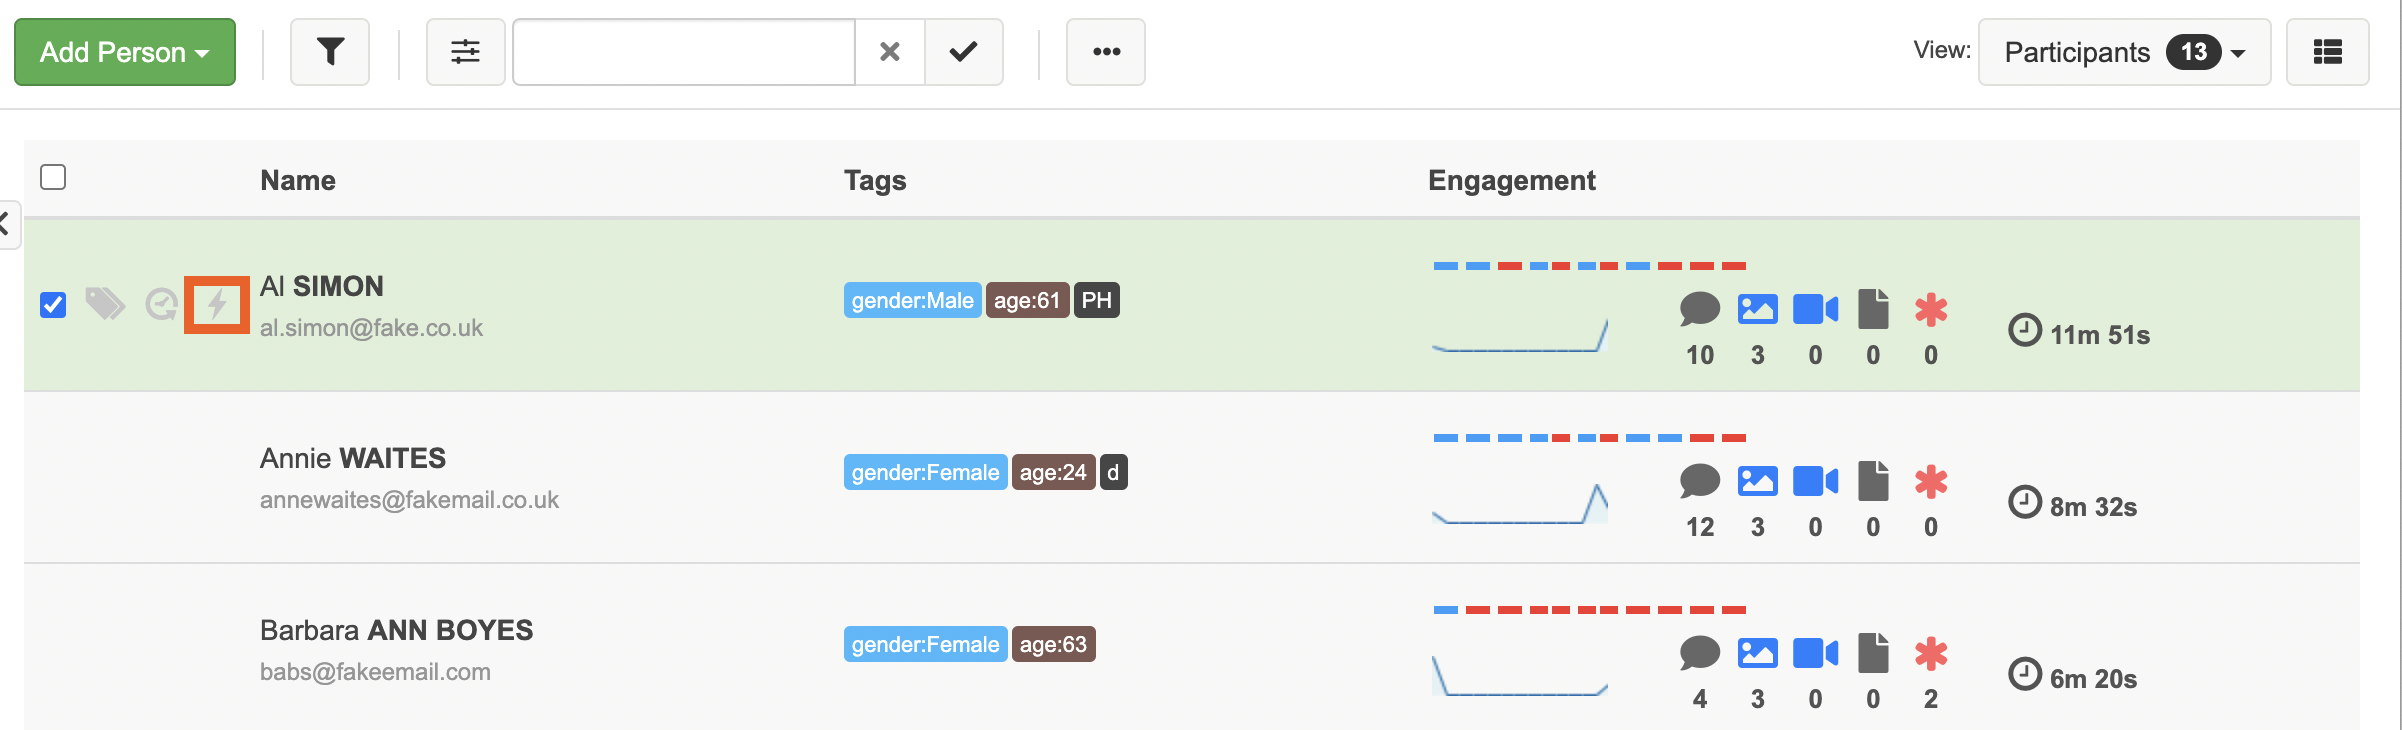Image resolution: width=2402 pixels, height=730 pixels.
Task: Sort by the Name column header
Action: (x=298, y=180)
